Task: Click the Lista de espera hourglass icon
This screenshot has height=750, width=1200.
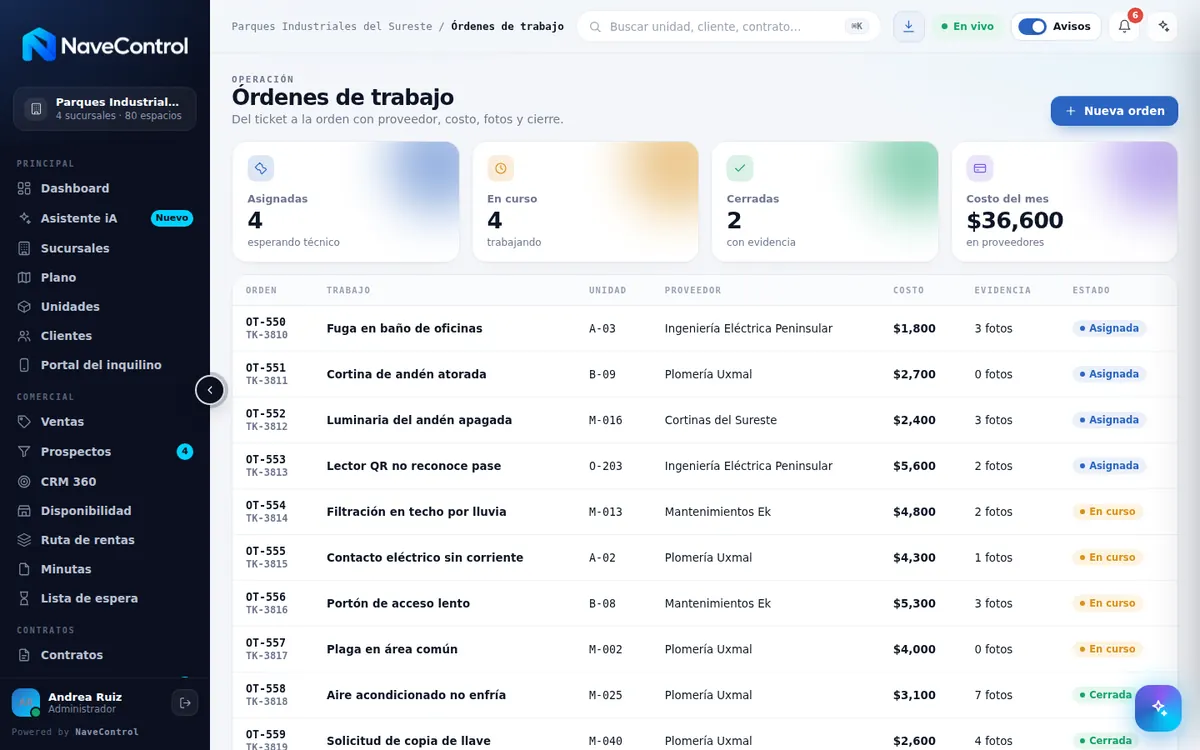Action: (x=25, y=598)
